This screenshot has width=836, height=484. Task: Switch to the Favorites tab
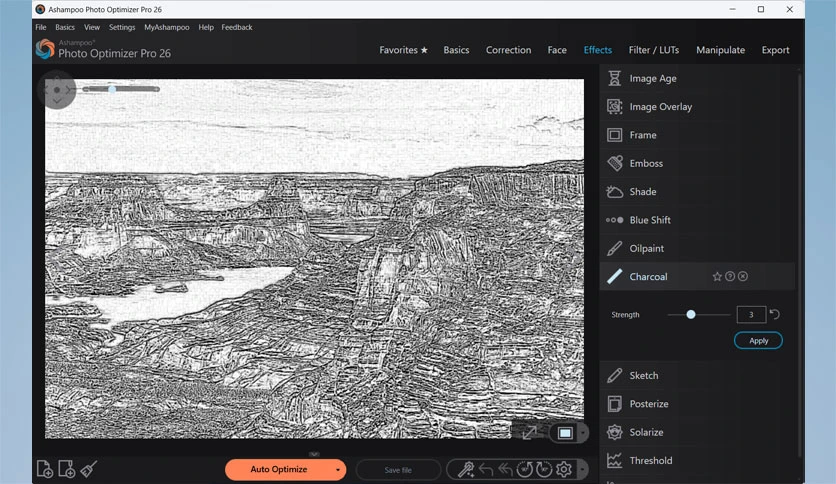(404, 50)
